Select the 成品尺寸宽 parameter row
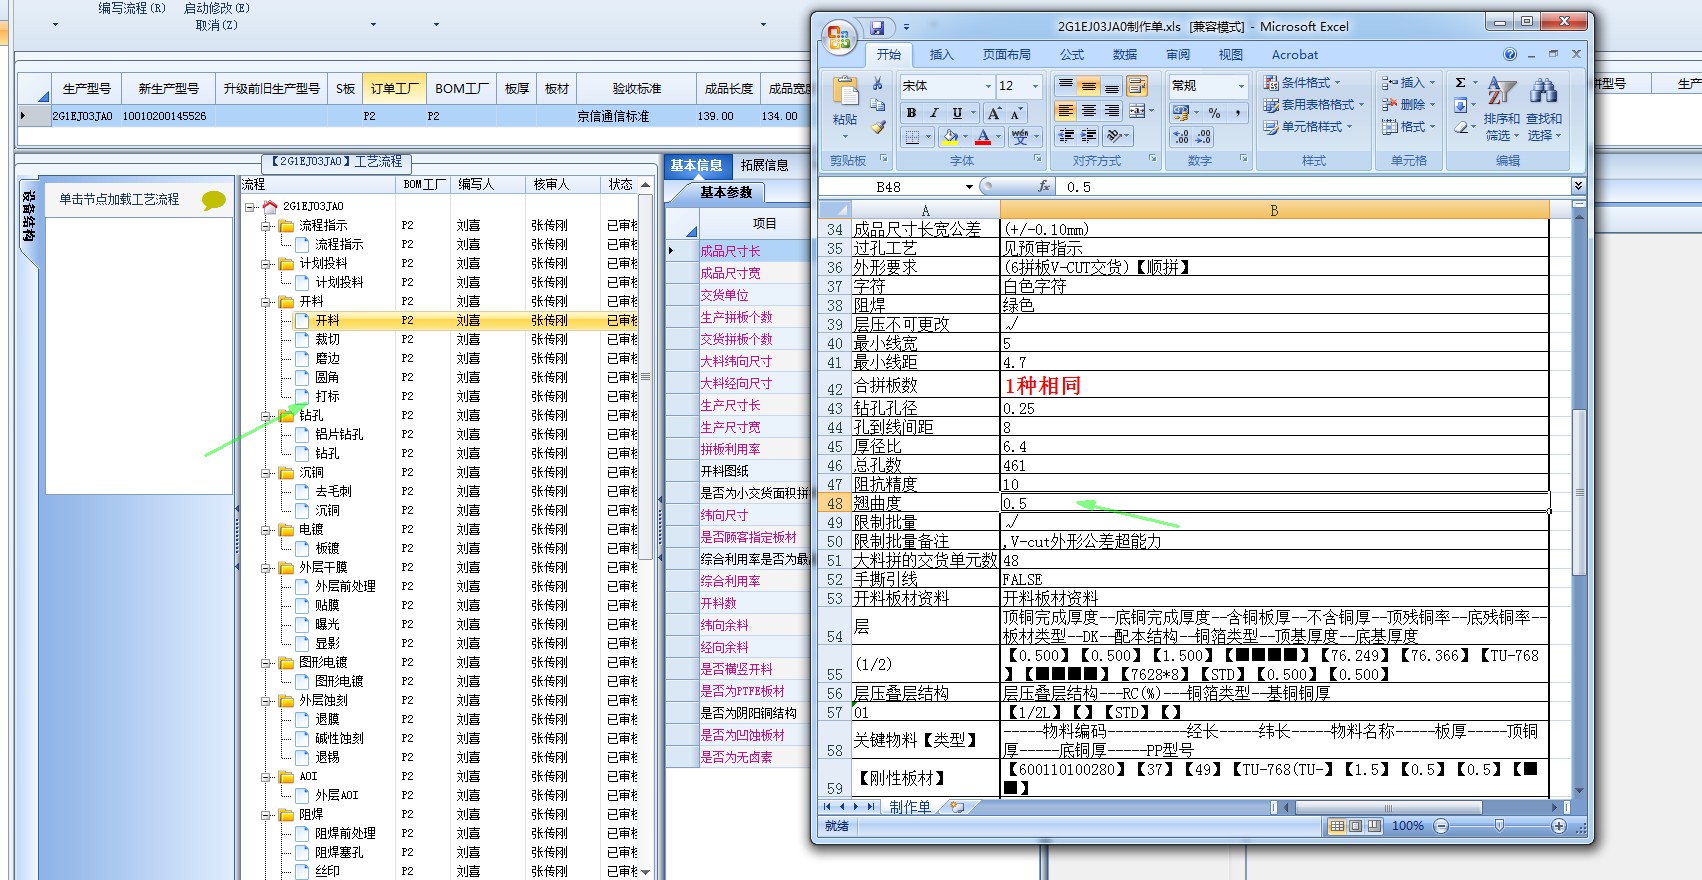Screen dimensions: 1702x880 (752, 273)
